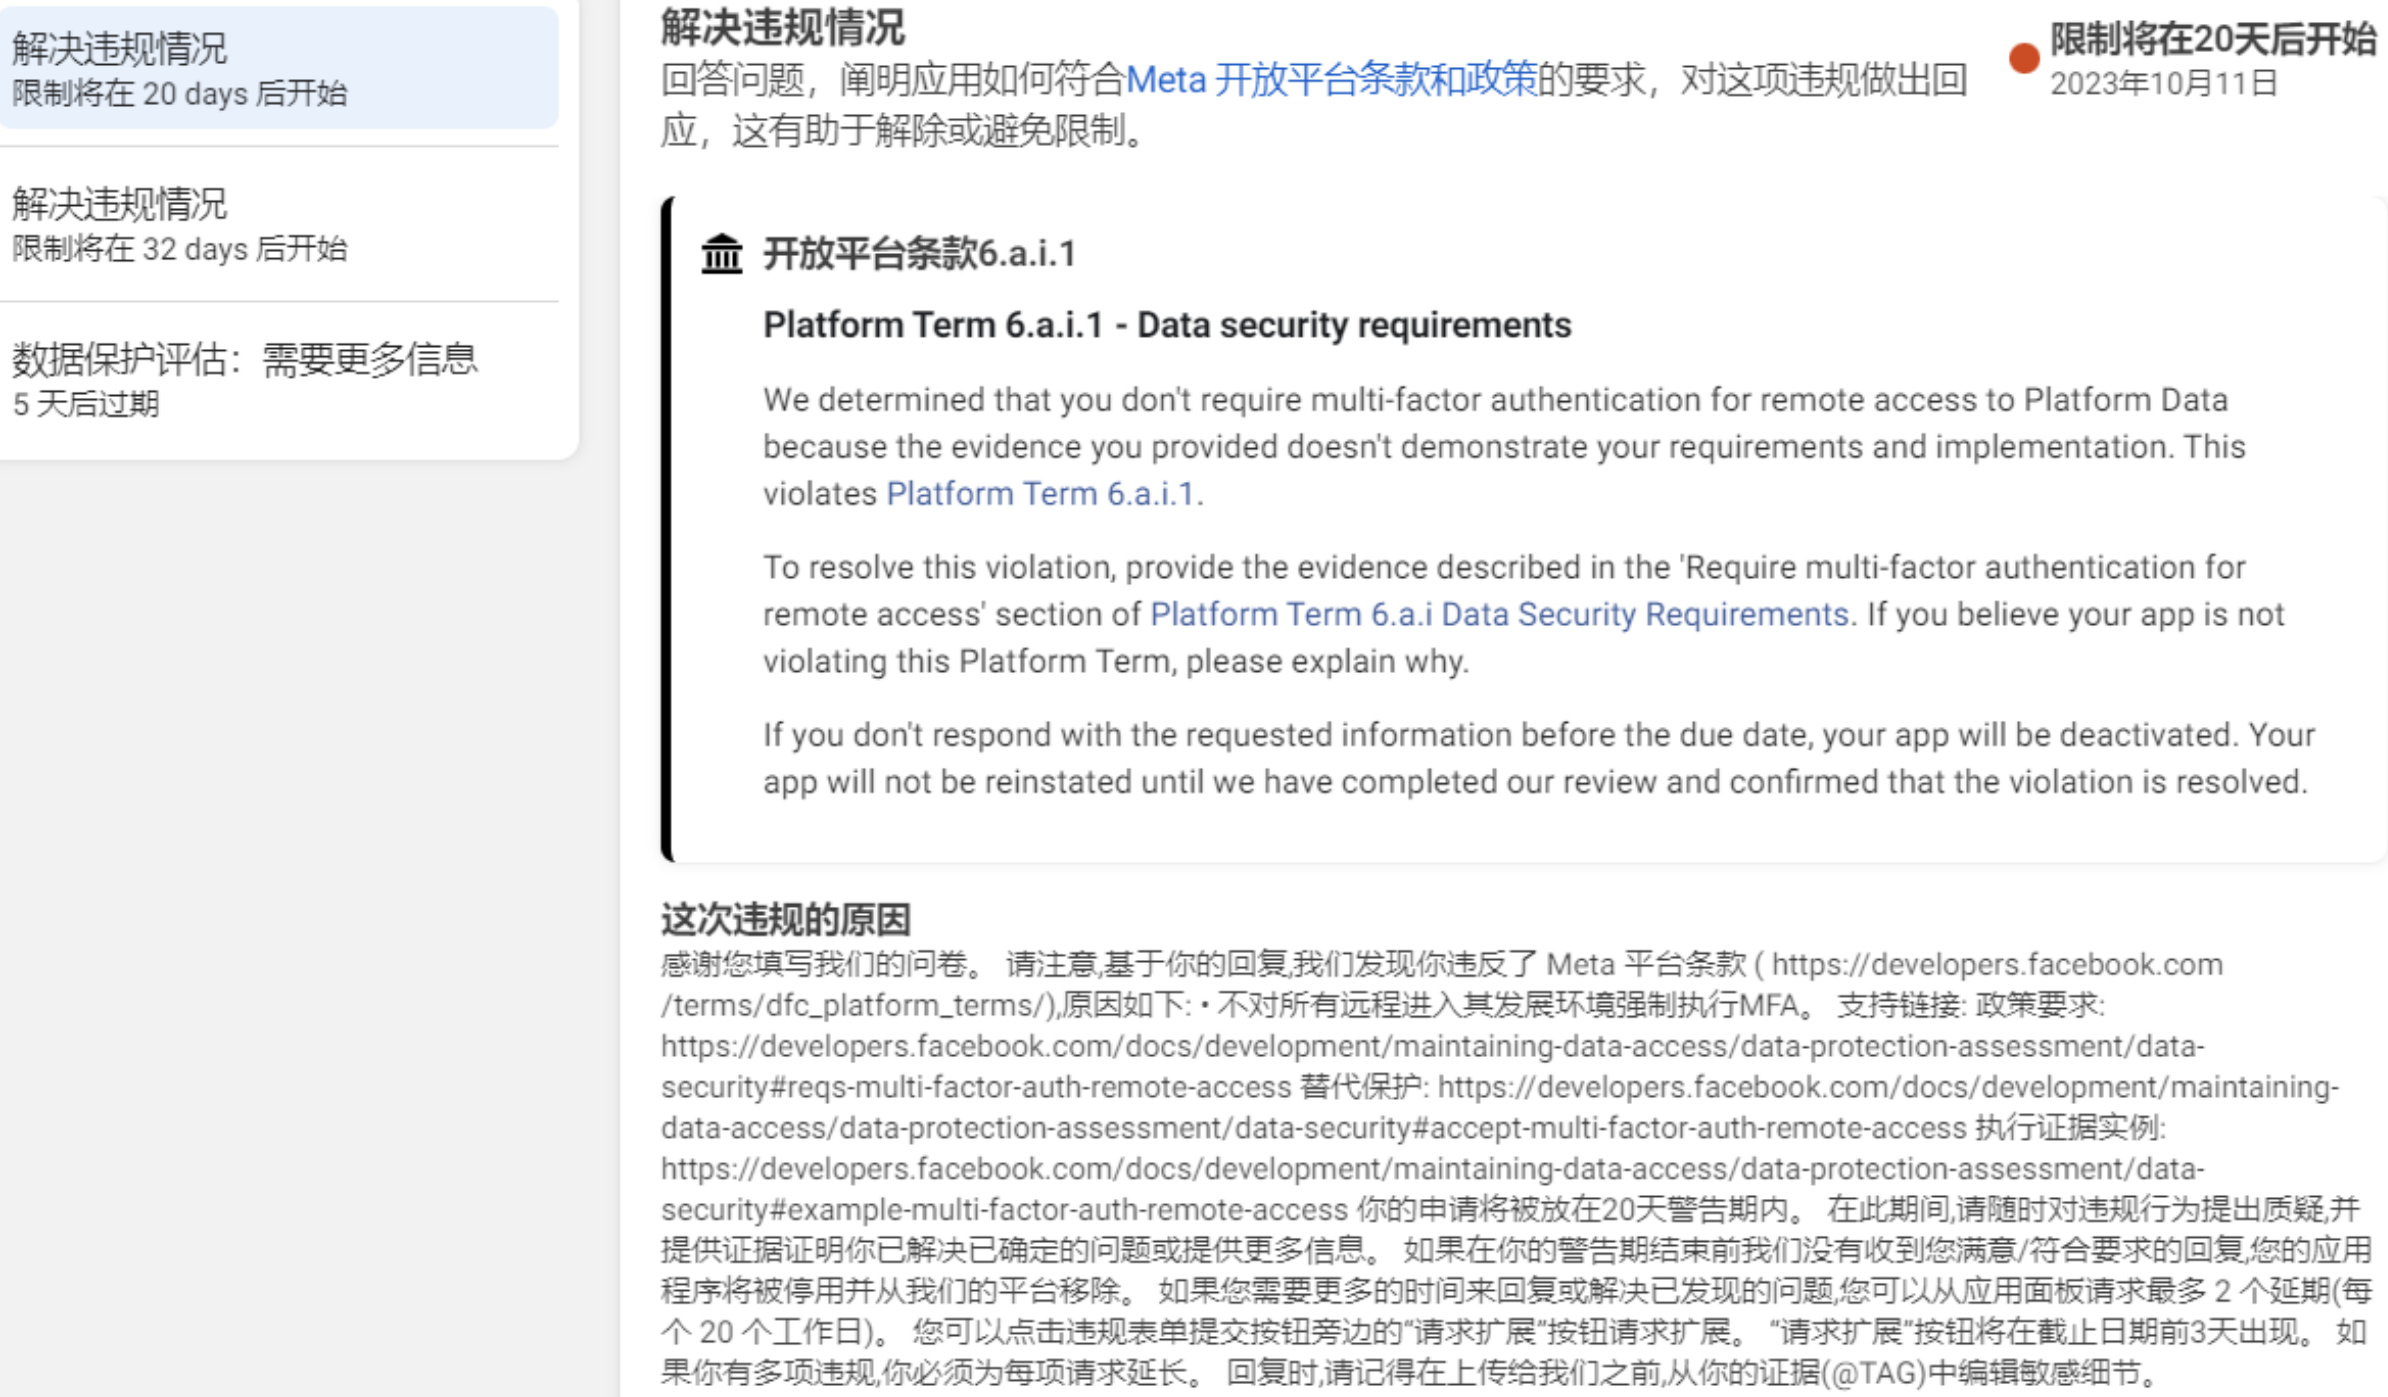Click the bank building icon beside 开放平台条款6.a.i.1

(x=721, y=253)
